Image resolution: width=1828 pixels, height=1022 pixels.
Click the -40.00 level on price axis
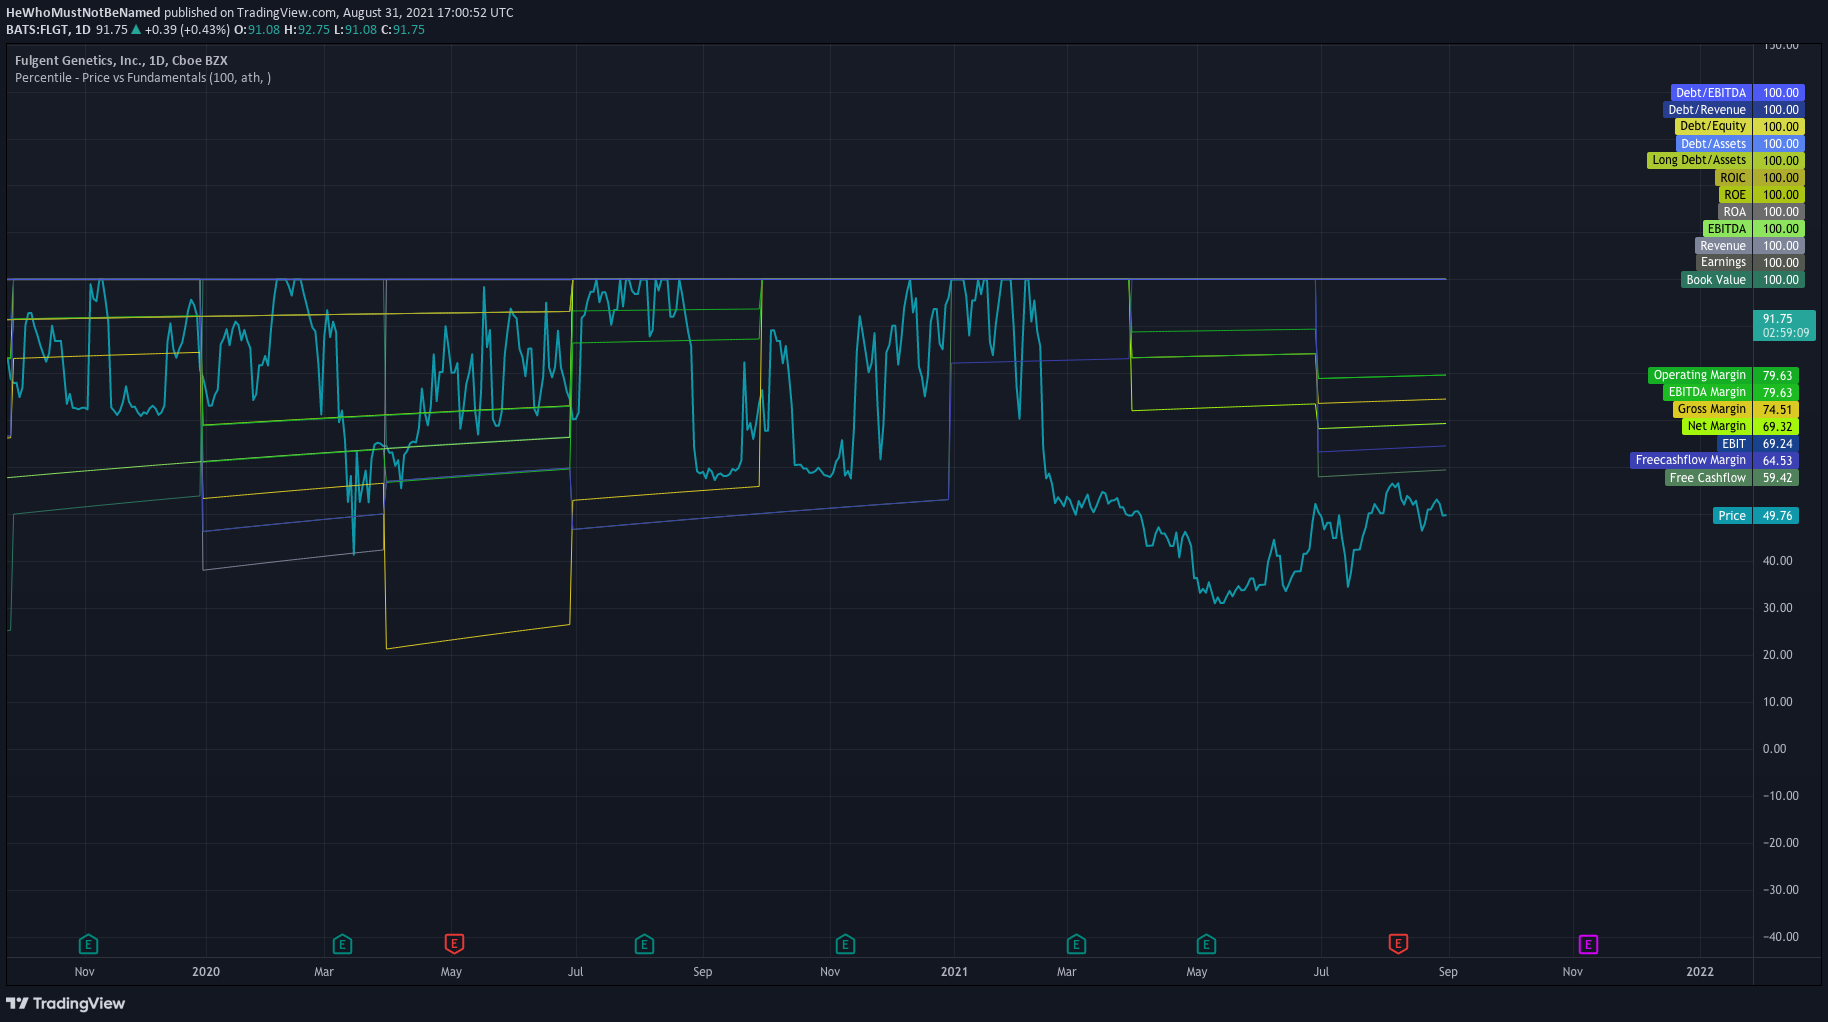point(1780,937)
